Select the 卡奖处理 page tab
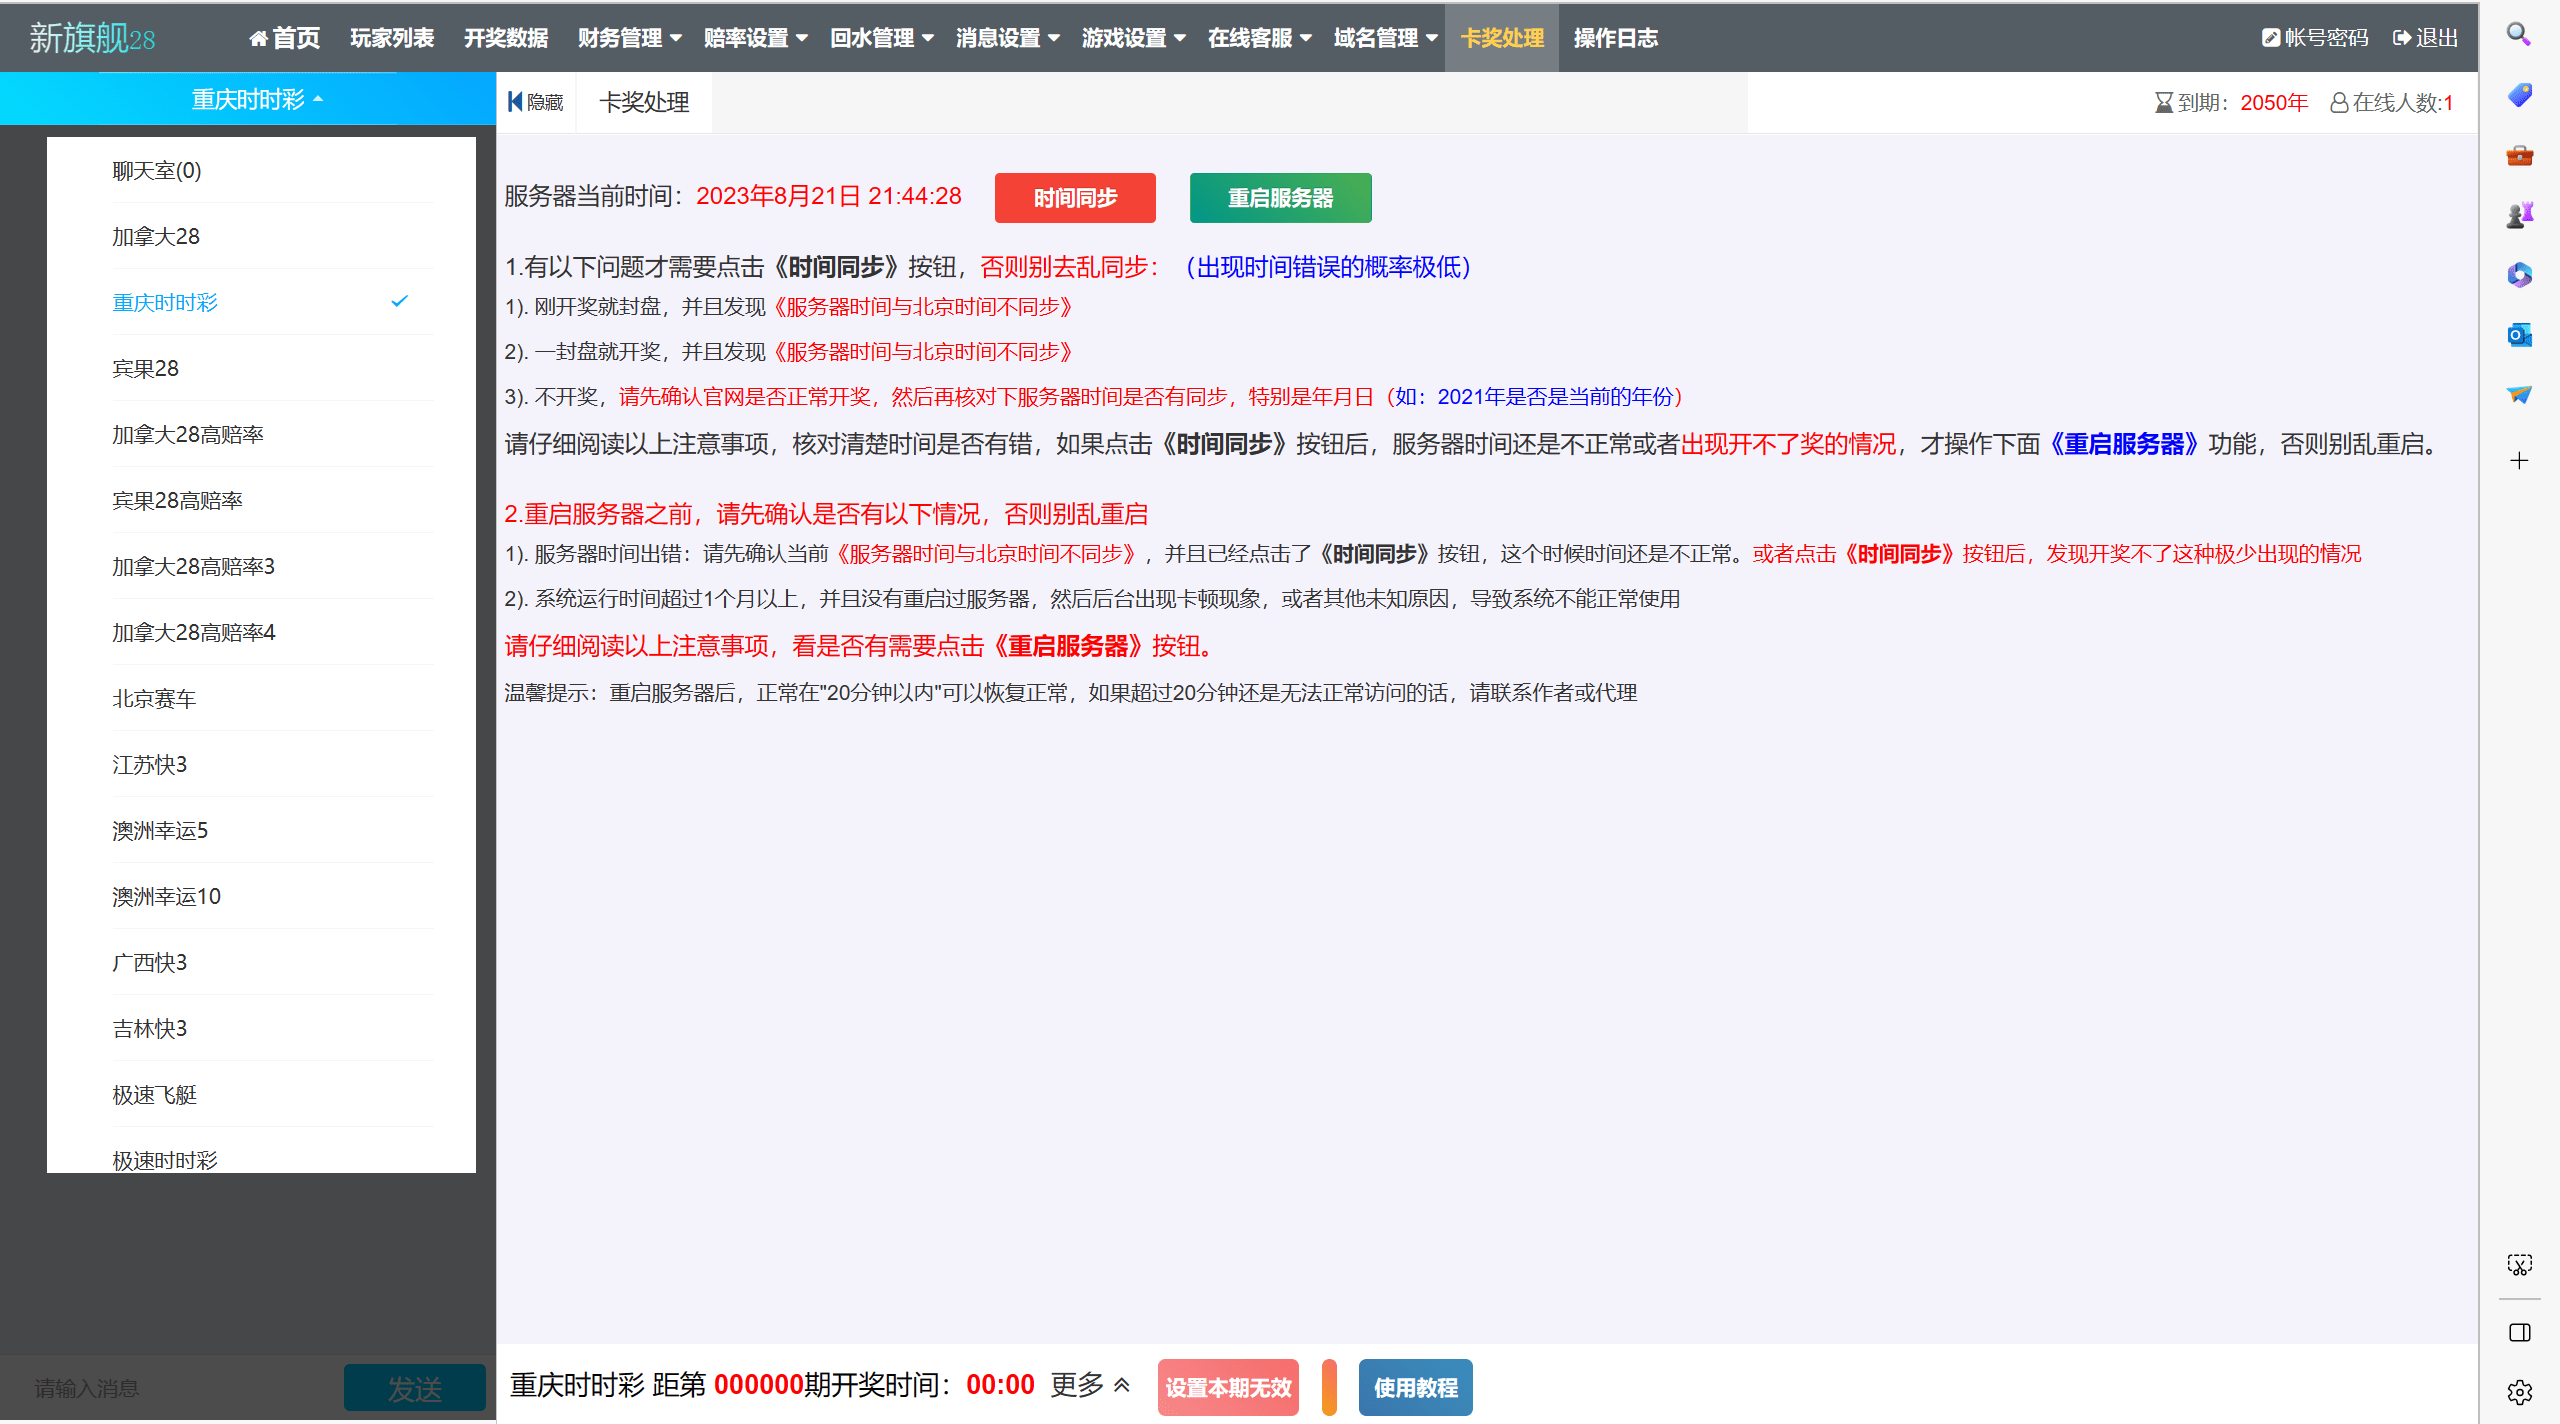 tap(644, 102)
